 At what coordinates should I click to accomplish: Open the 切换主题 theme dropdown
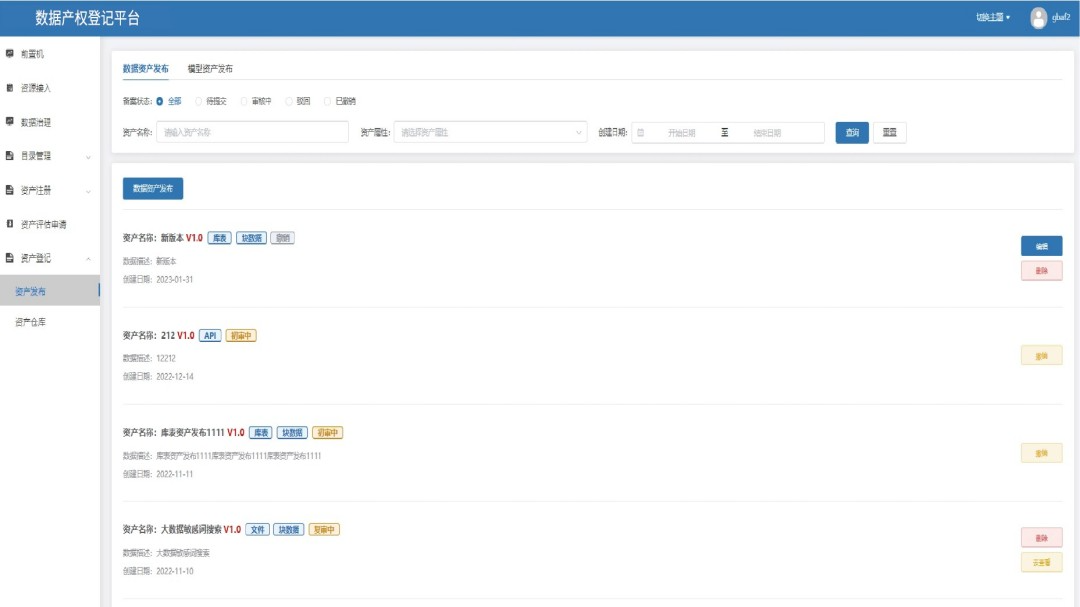(x=992, y=18)
